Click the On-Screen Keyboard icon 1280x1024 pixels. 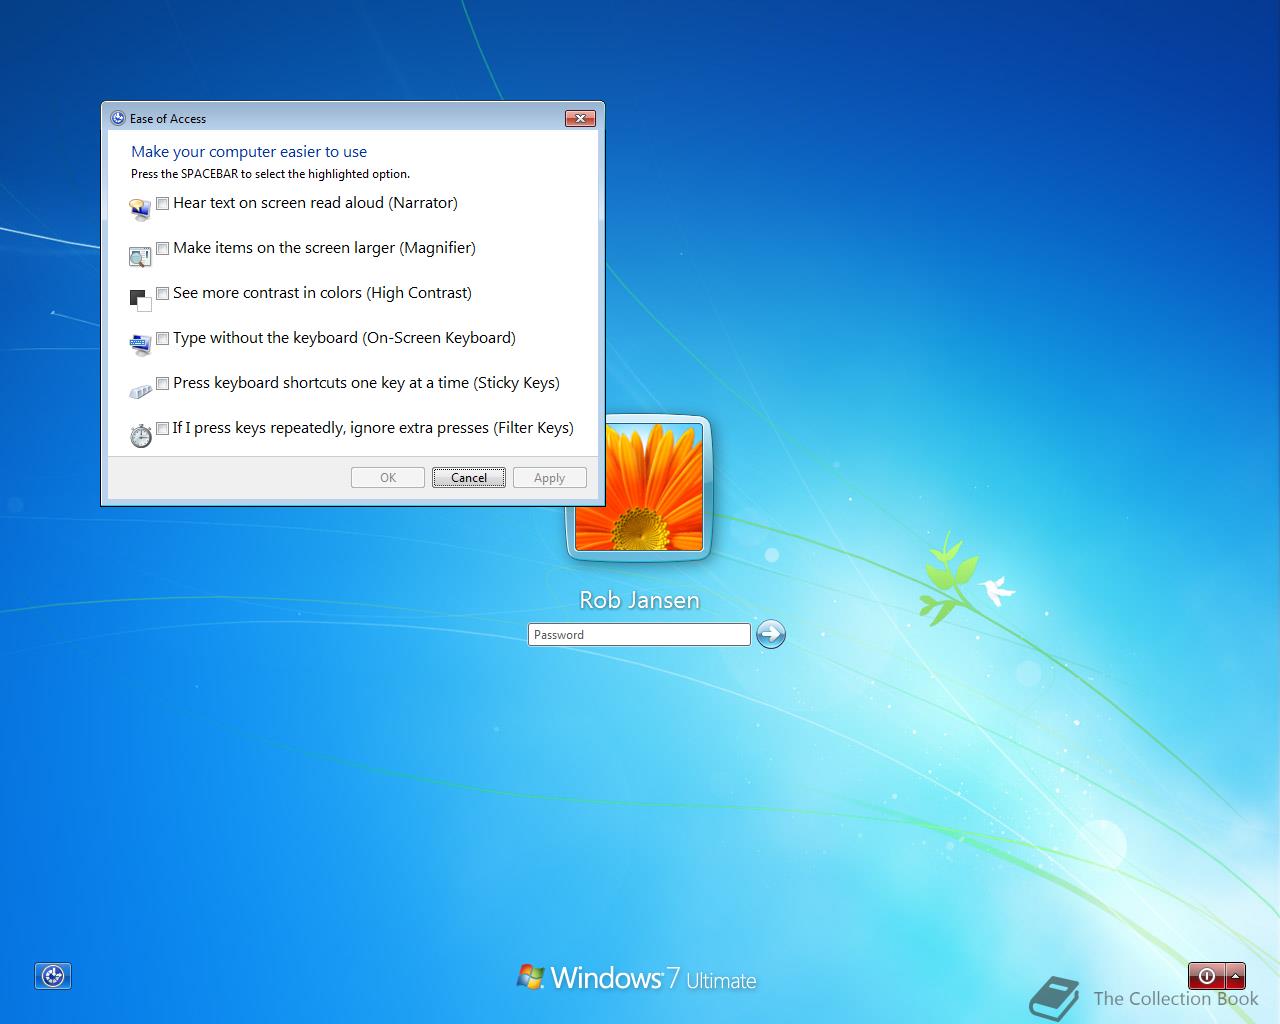140,345
